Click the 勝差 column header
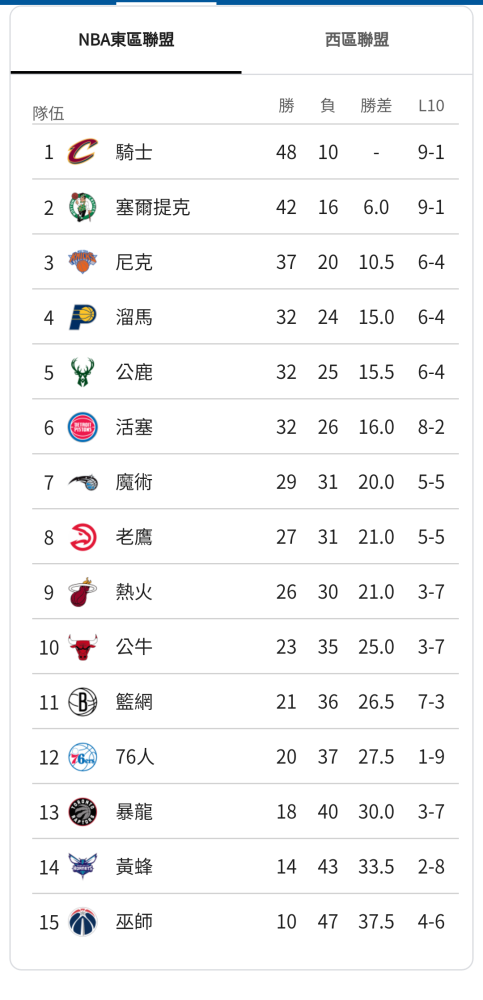This screenshot has width=483, height=1000. coord(376,106)
